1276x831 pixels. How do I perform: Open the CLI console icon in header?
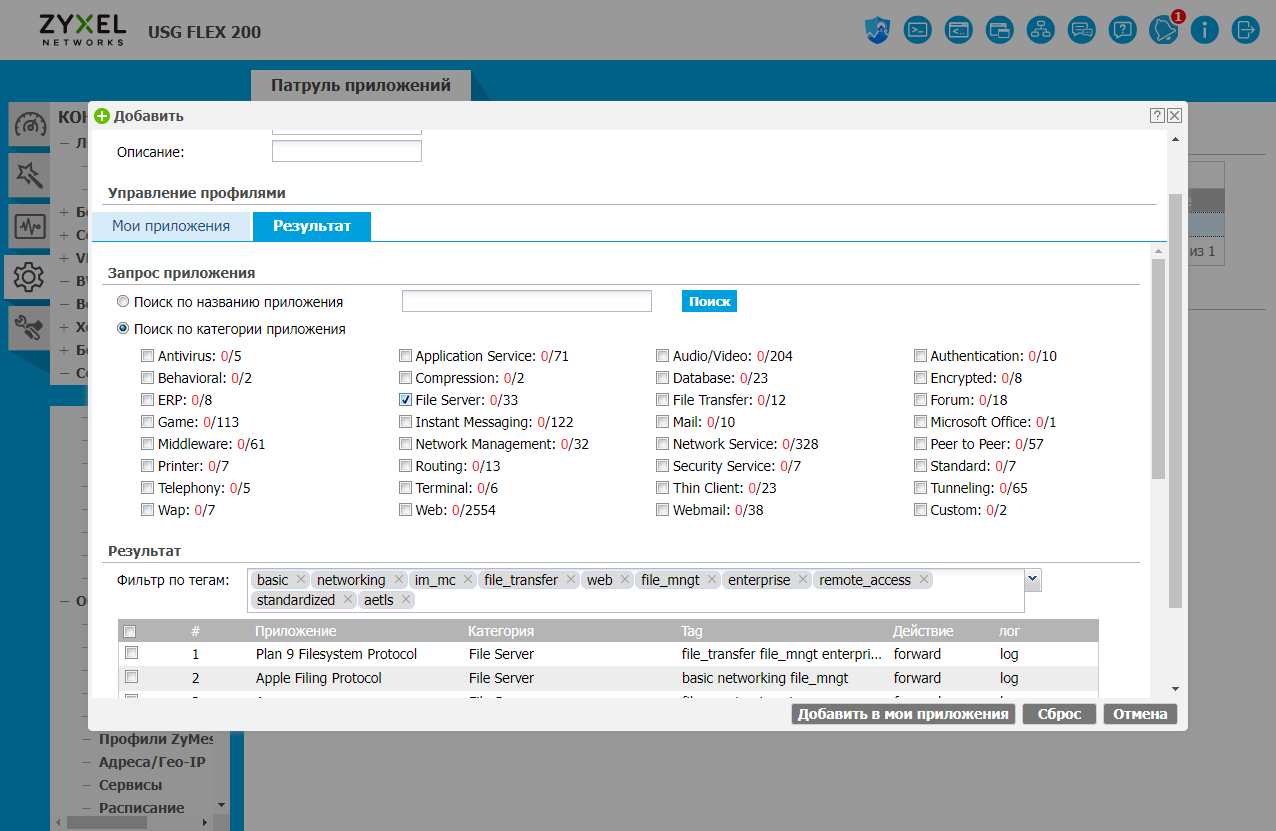point(918,30)
